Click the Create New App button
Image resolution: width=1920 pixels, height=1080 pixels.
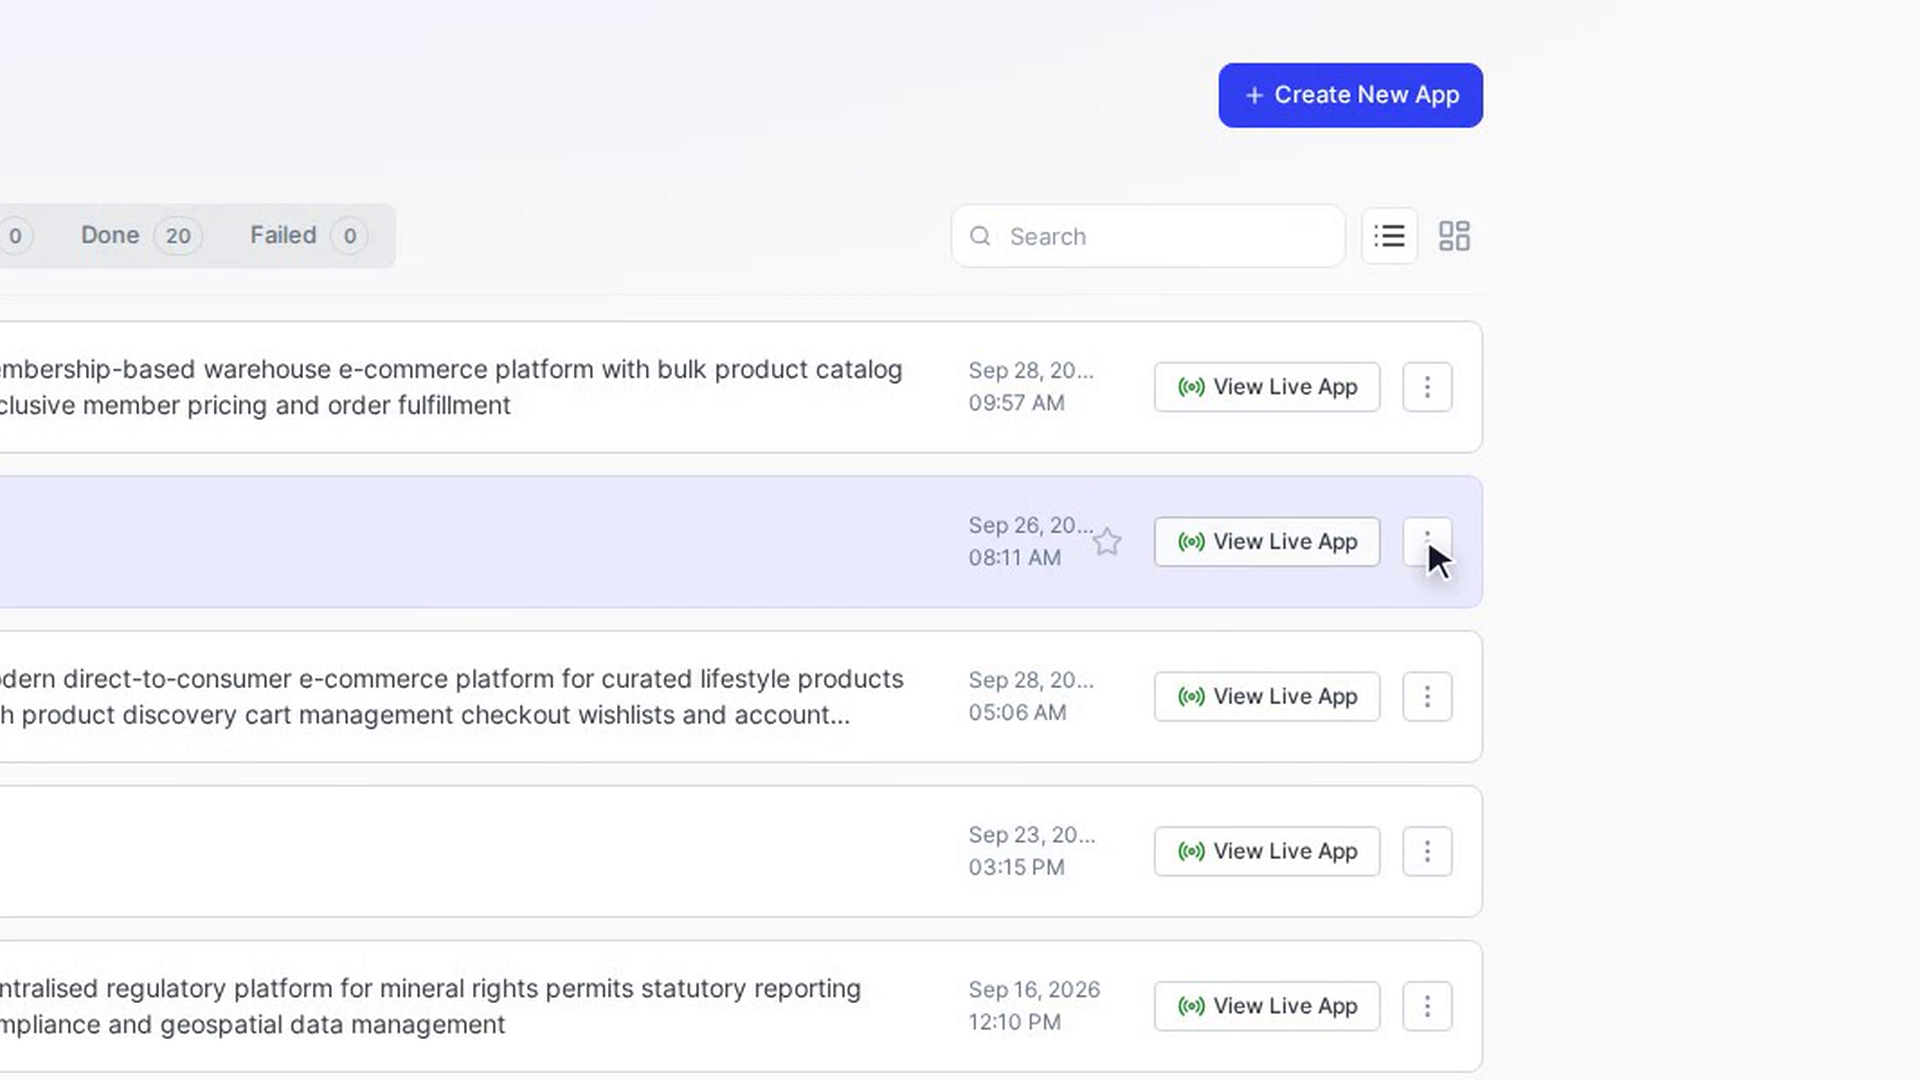tap(1350, 95)
